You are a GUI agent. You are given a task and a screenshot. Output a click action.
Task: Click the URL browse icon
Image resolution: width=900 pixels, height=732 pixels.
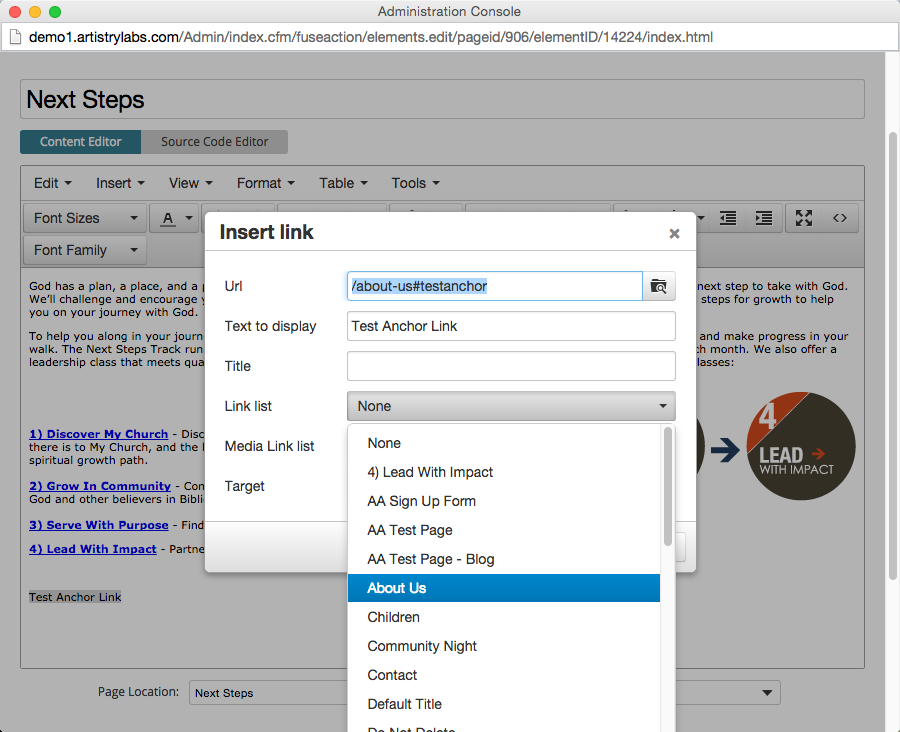point(658,286)
